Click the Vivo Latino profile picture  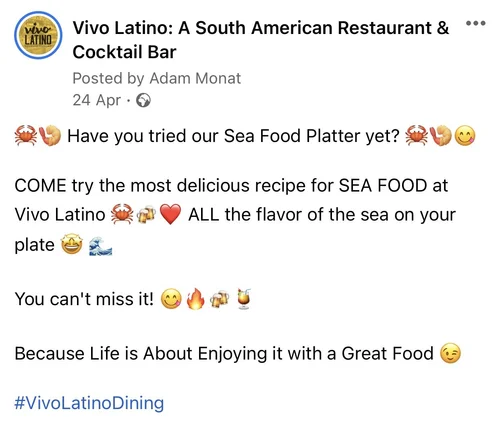[x=38, y=35]
